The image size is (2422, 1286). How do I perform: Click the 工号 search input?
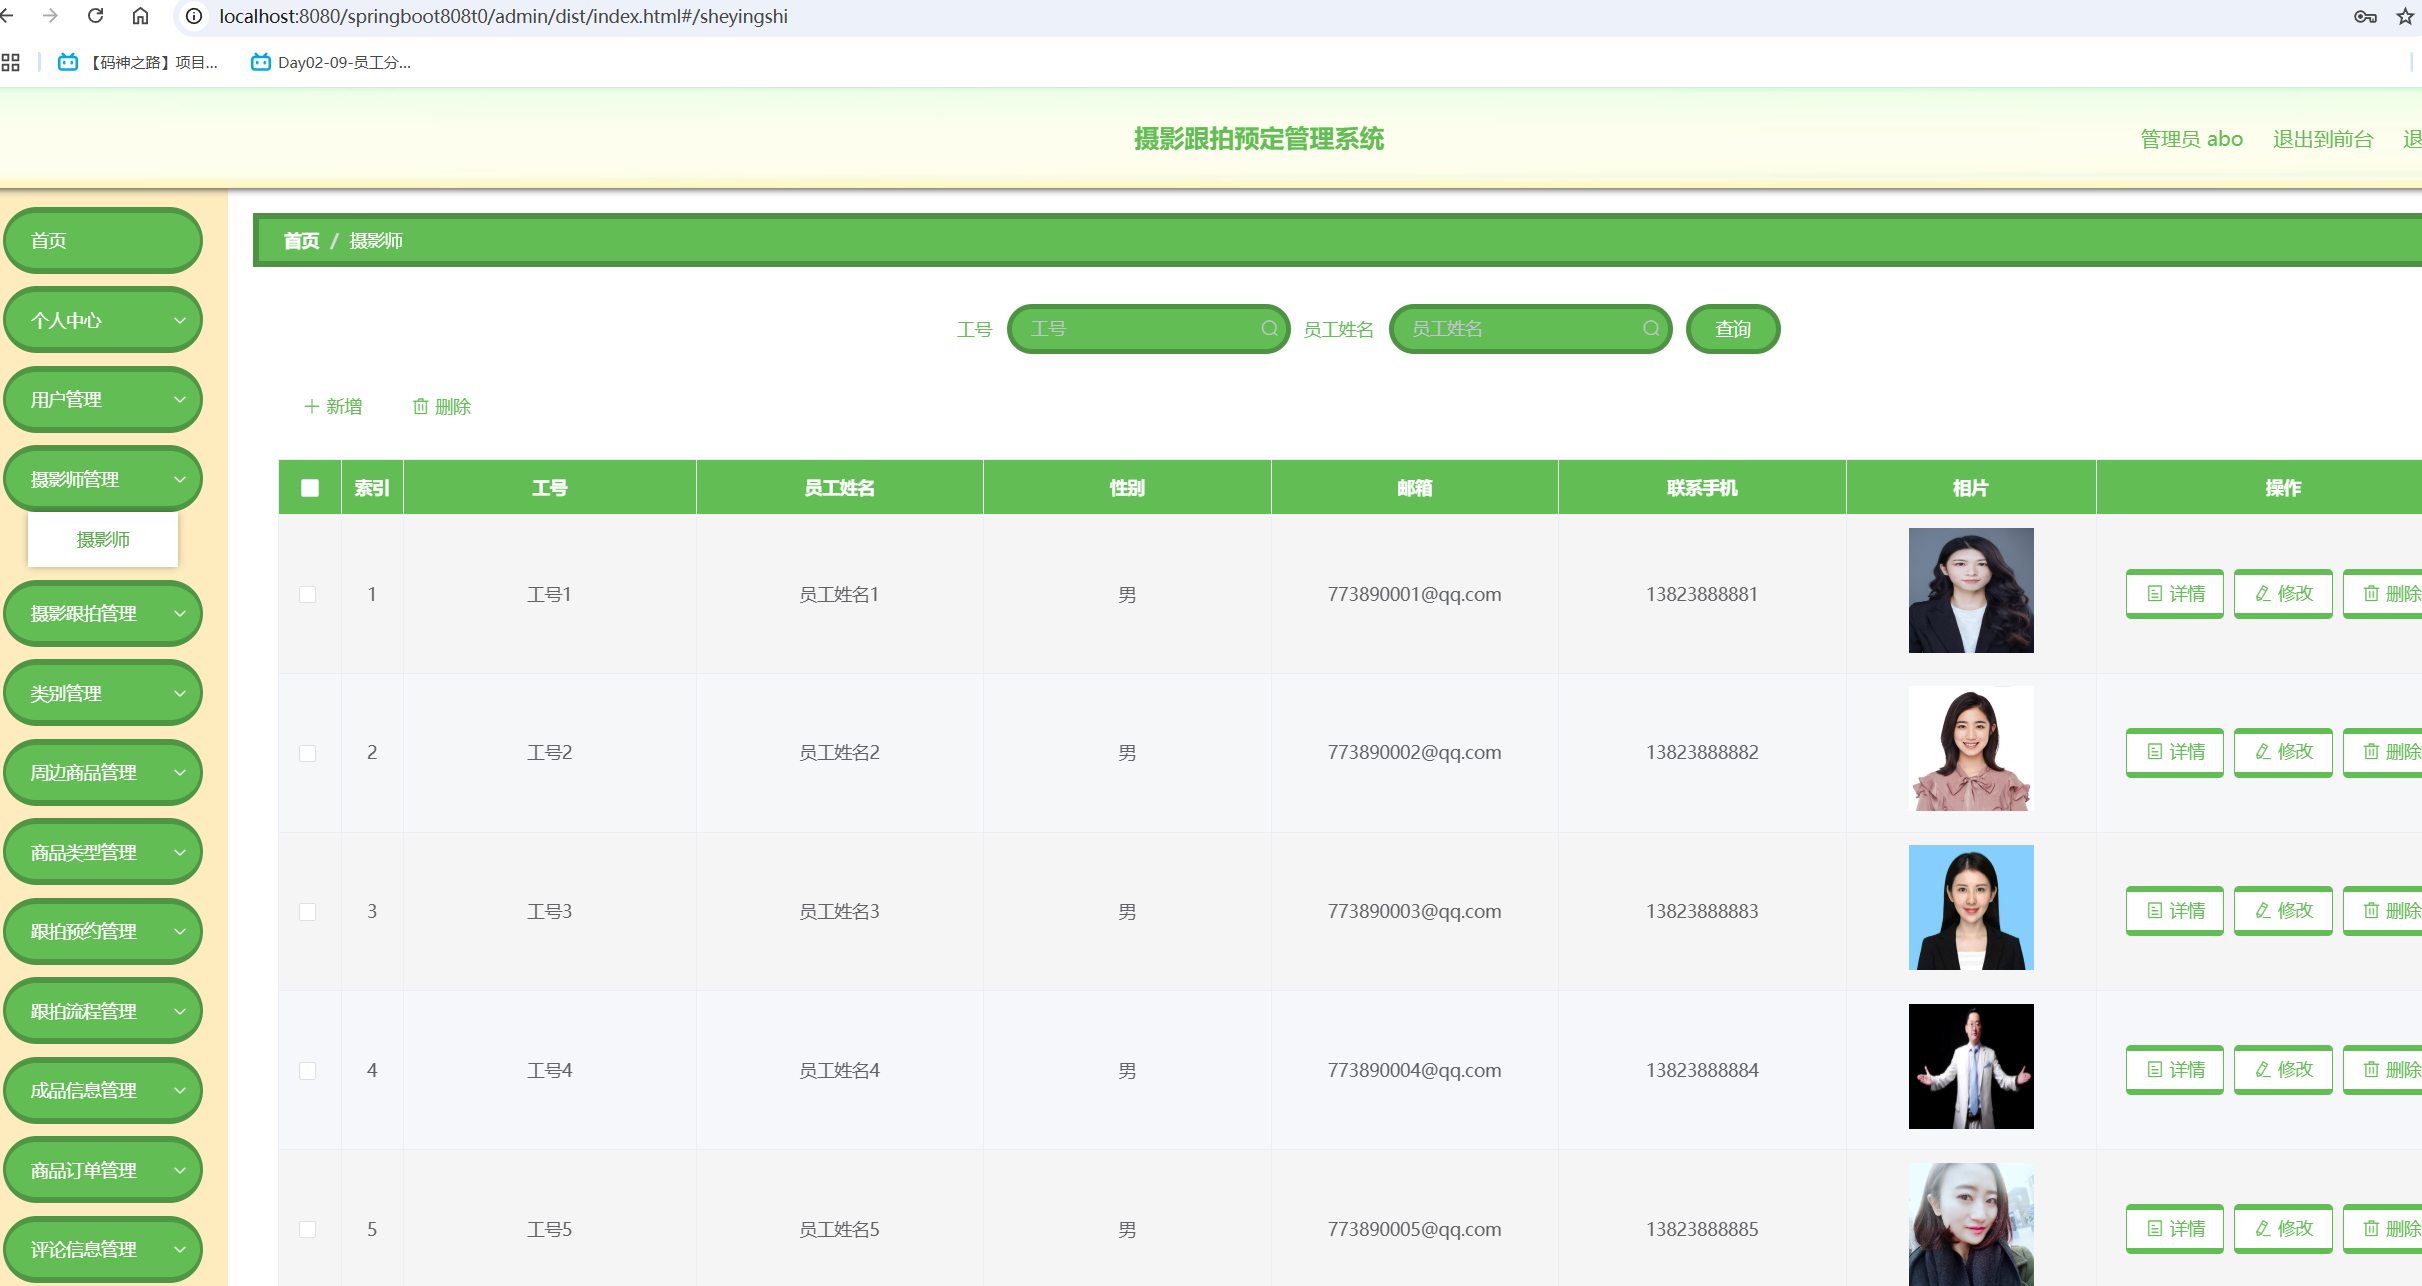[x=1148, y=329]
